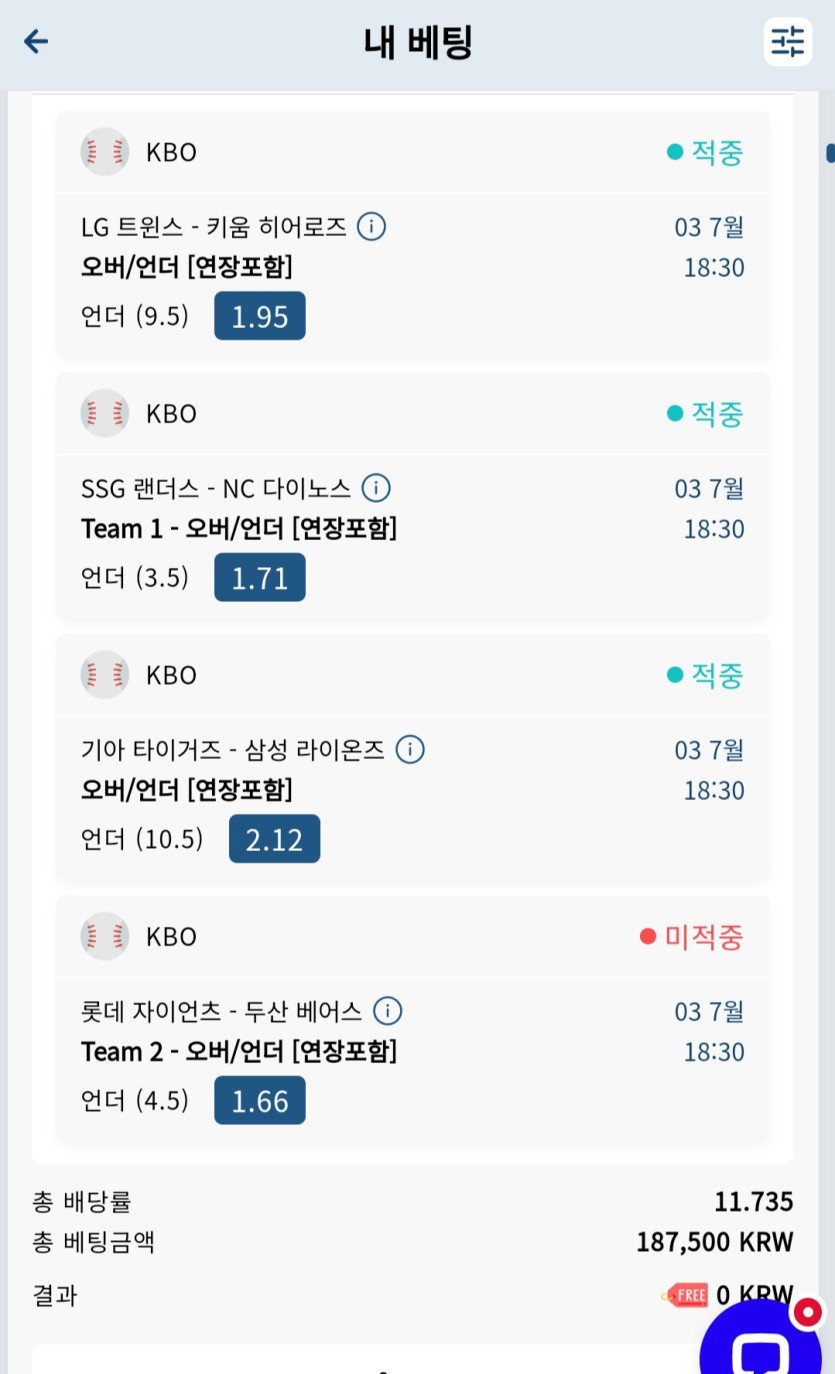This screenshot has width=835, height=1374.
Task: Open the filter settings icon
Action: point(787,41)
